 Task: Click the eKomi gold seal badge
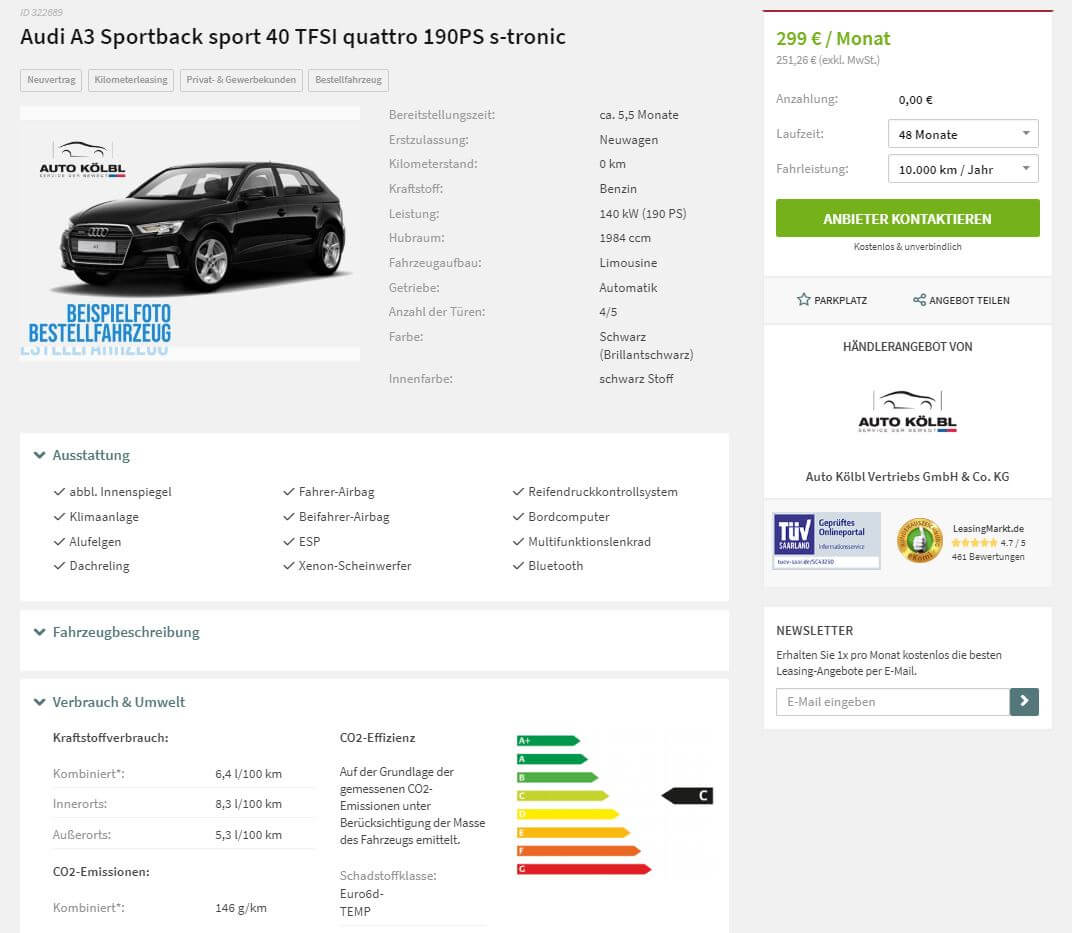point(920,541)
